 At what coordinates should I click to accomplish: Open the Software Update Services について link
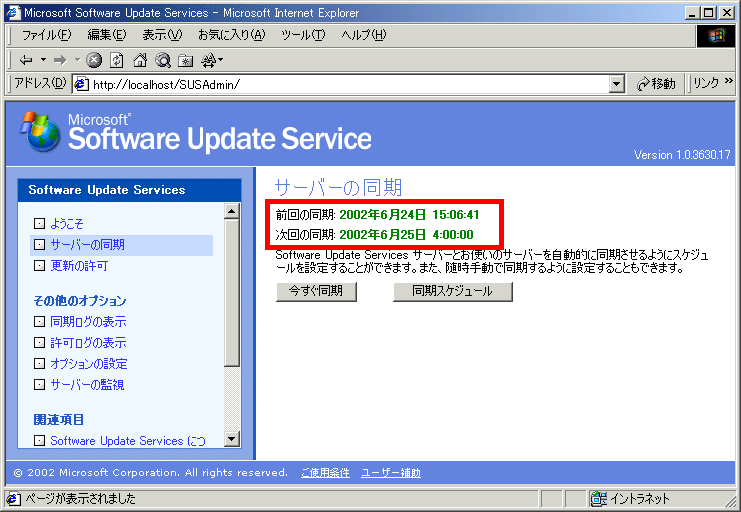pos(128,441)
